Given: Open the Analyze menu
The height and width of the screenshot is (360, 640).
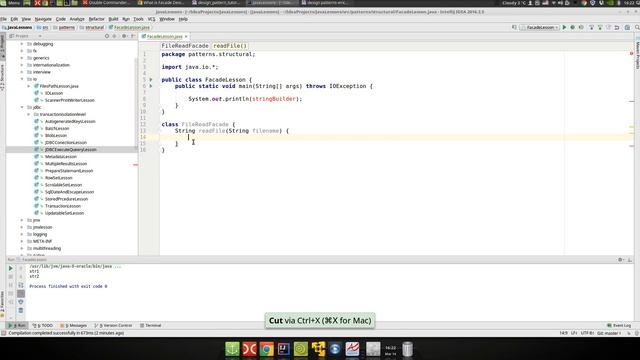Looking at the screenshot, I should point(77,19).
